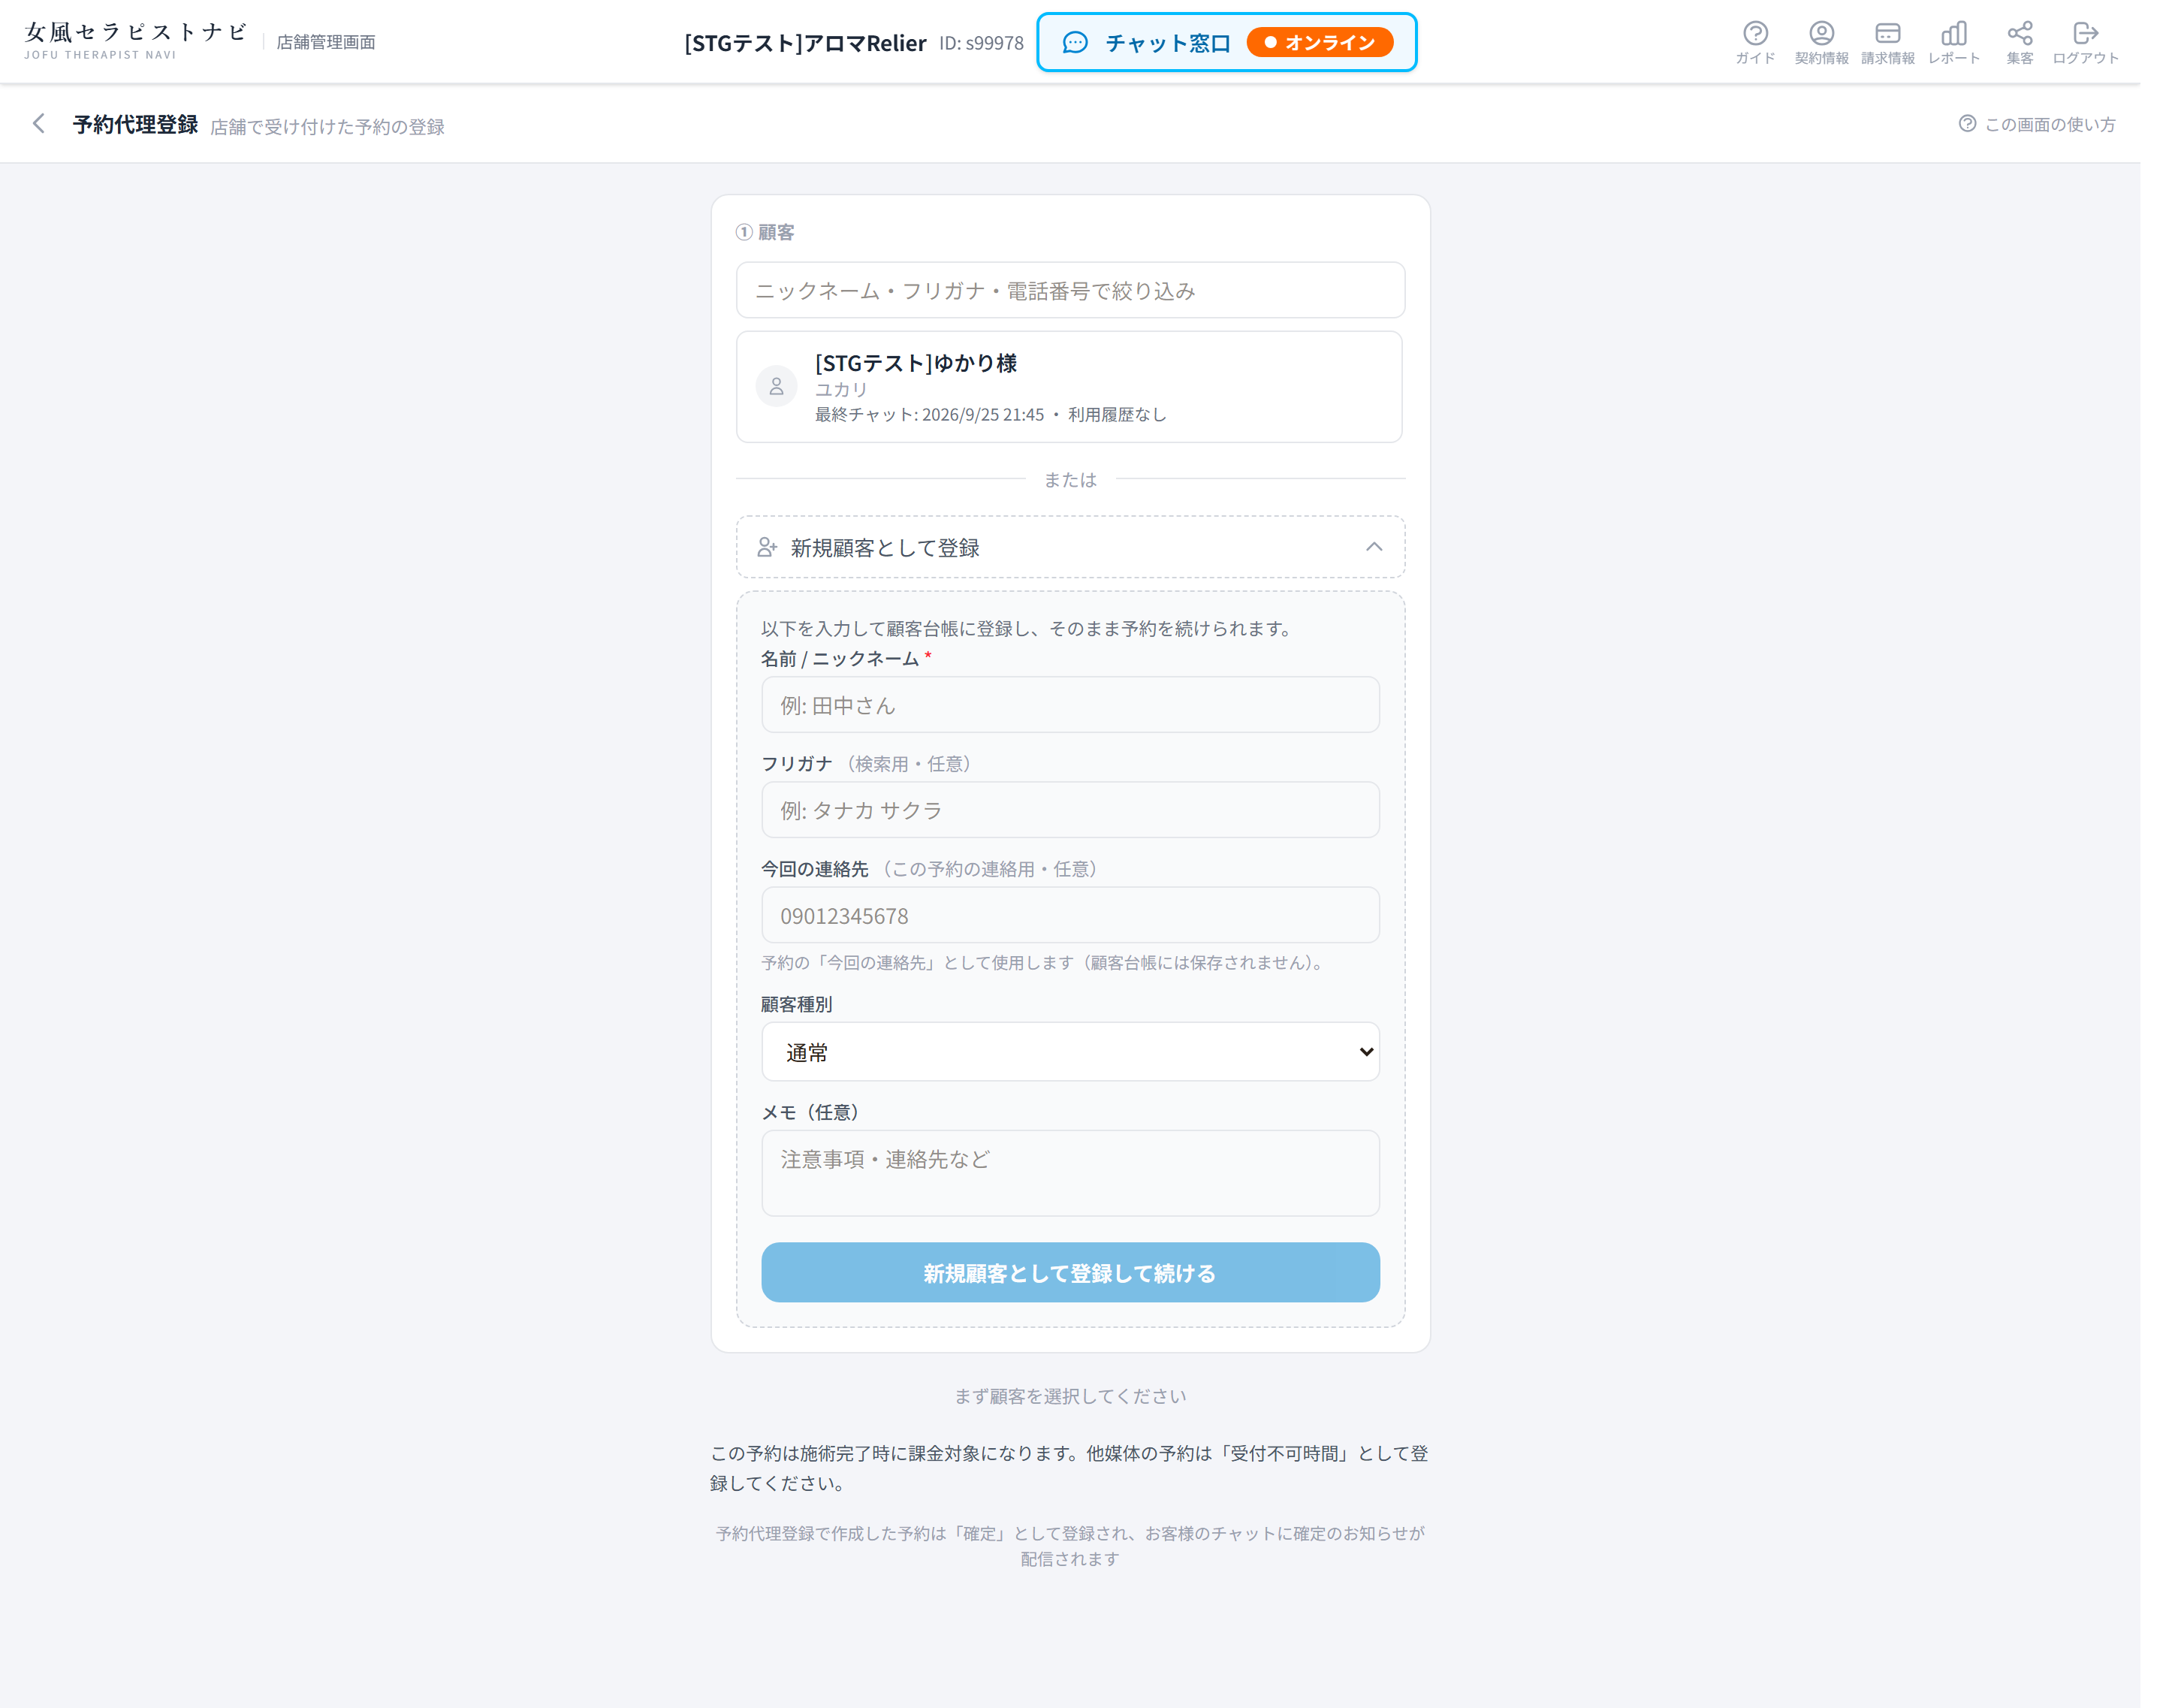This screenshot has height=1708, width=2163.
Task: Focus the フリガナ input field
Action: tap(1070, 810)
